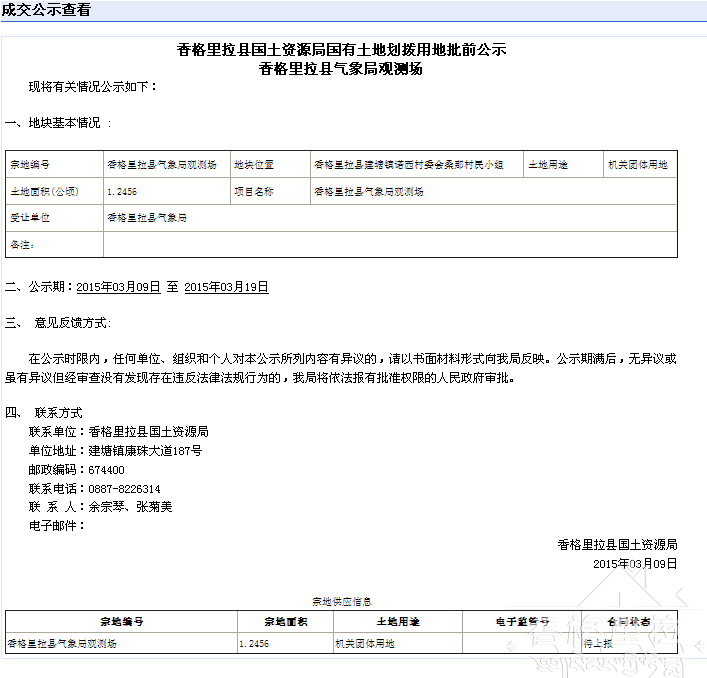Click the signature date 2015年03月09日 at bottom right
Image resolution: width=707 pixels, height=678 pixels.
click(x=635, y=564)
